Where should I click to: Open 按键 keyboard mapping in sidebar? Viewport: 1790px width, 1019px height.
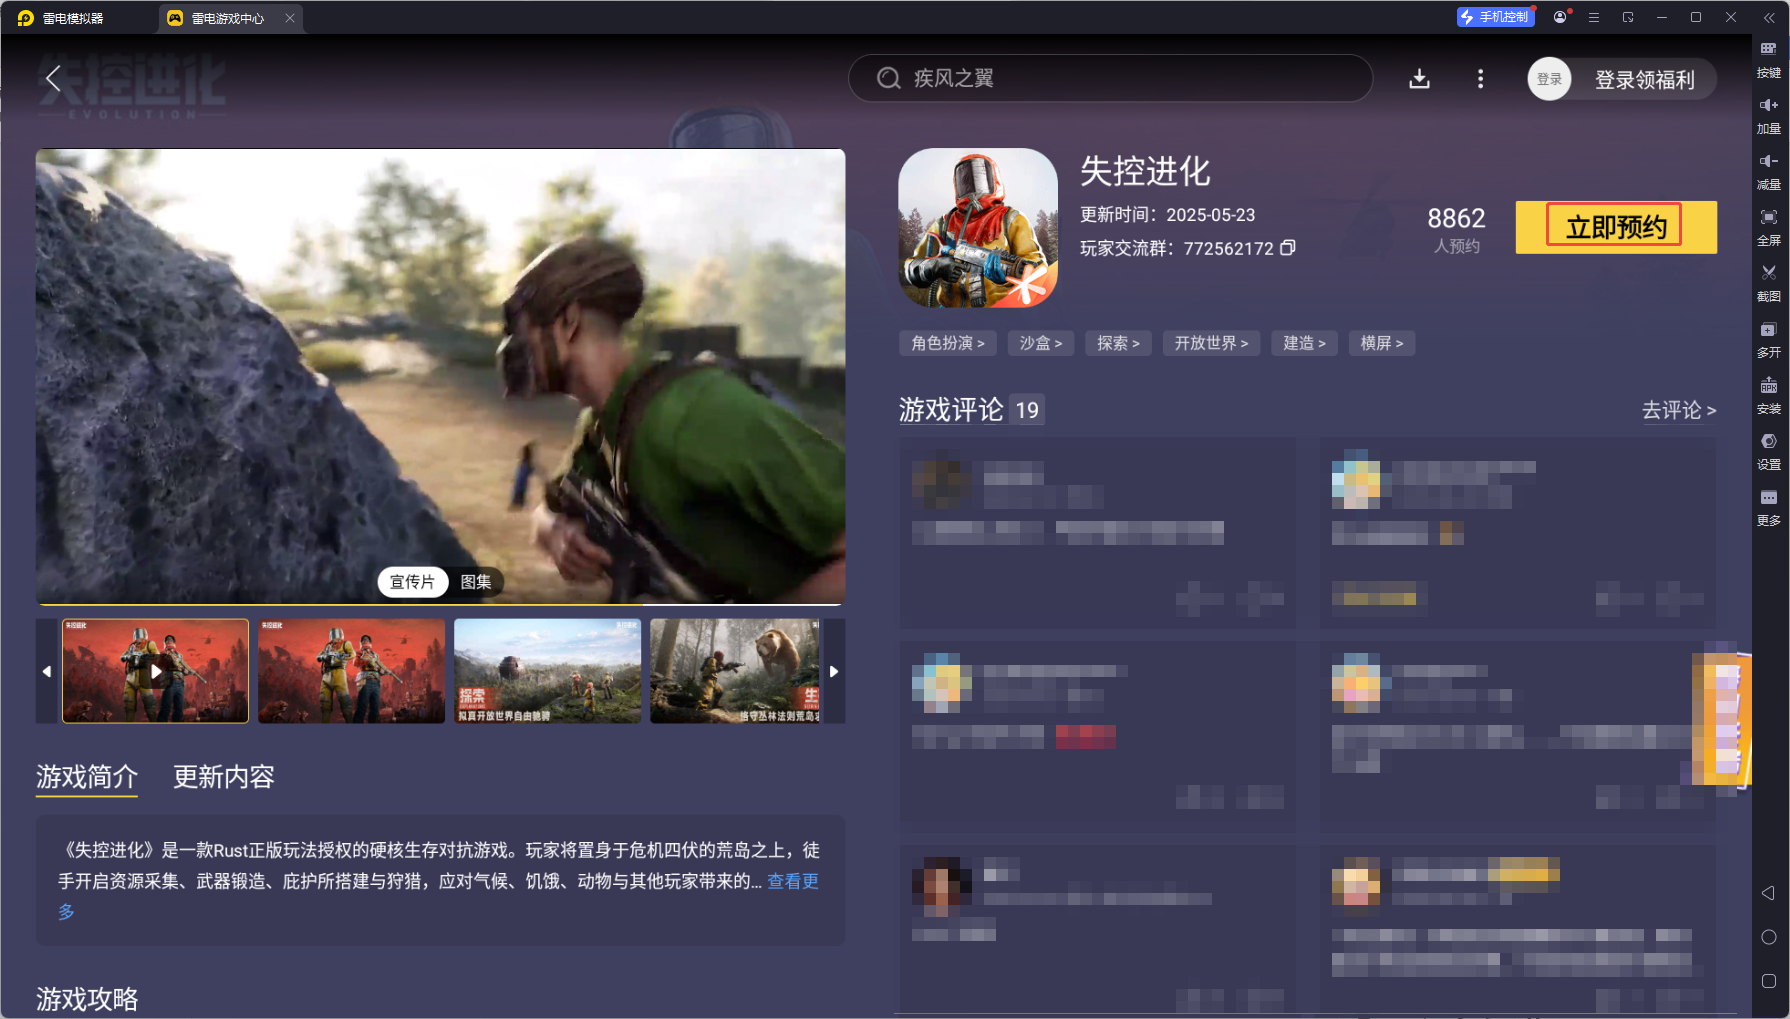1769,59
